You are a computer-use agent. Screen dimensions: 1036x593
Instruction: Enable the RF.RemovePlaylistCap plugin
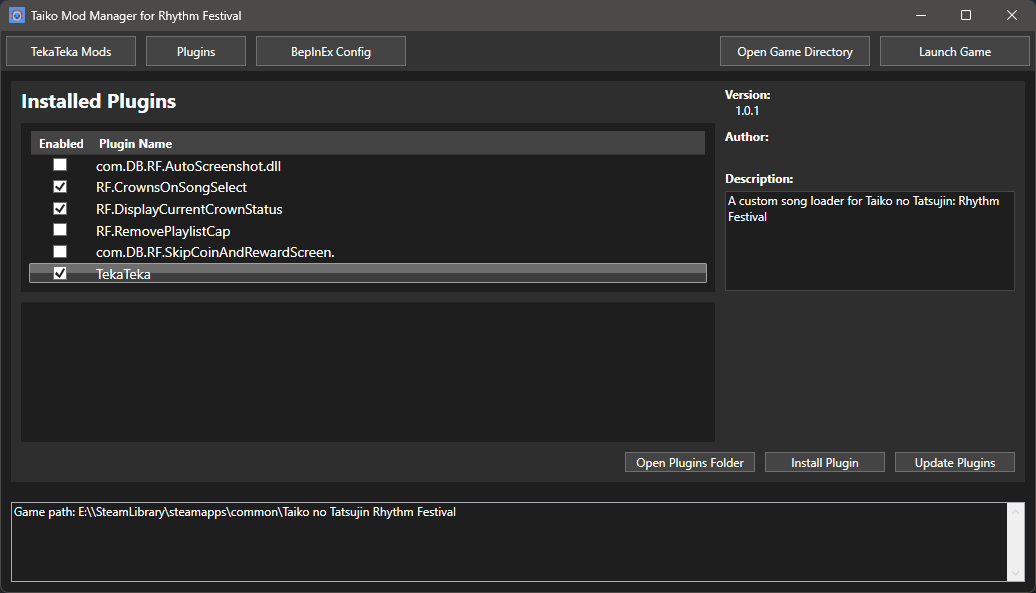tap(59, 230)
